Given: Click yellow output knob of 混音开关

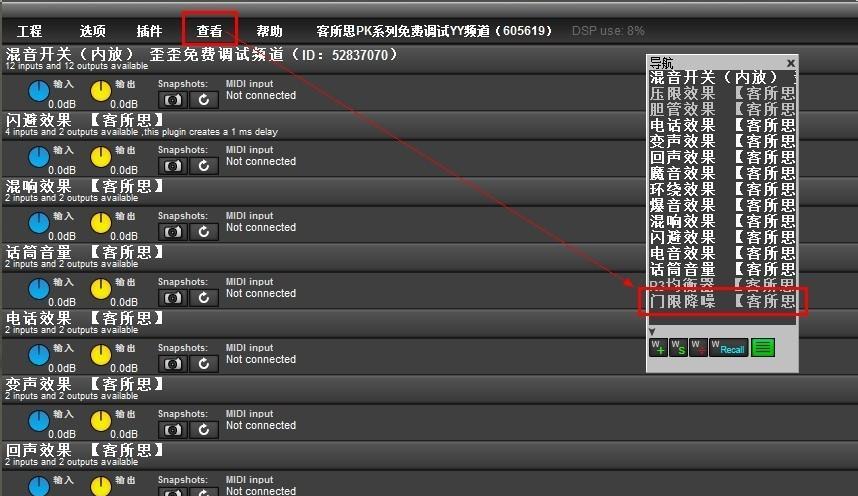Looking at the screenshot, I should coord(101,91).
